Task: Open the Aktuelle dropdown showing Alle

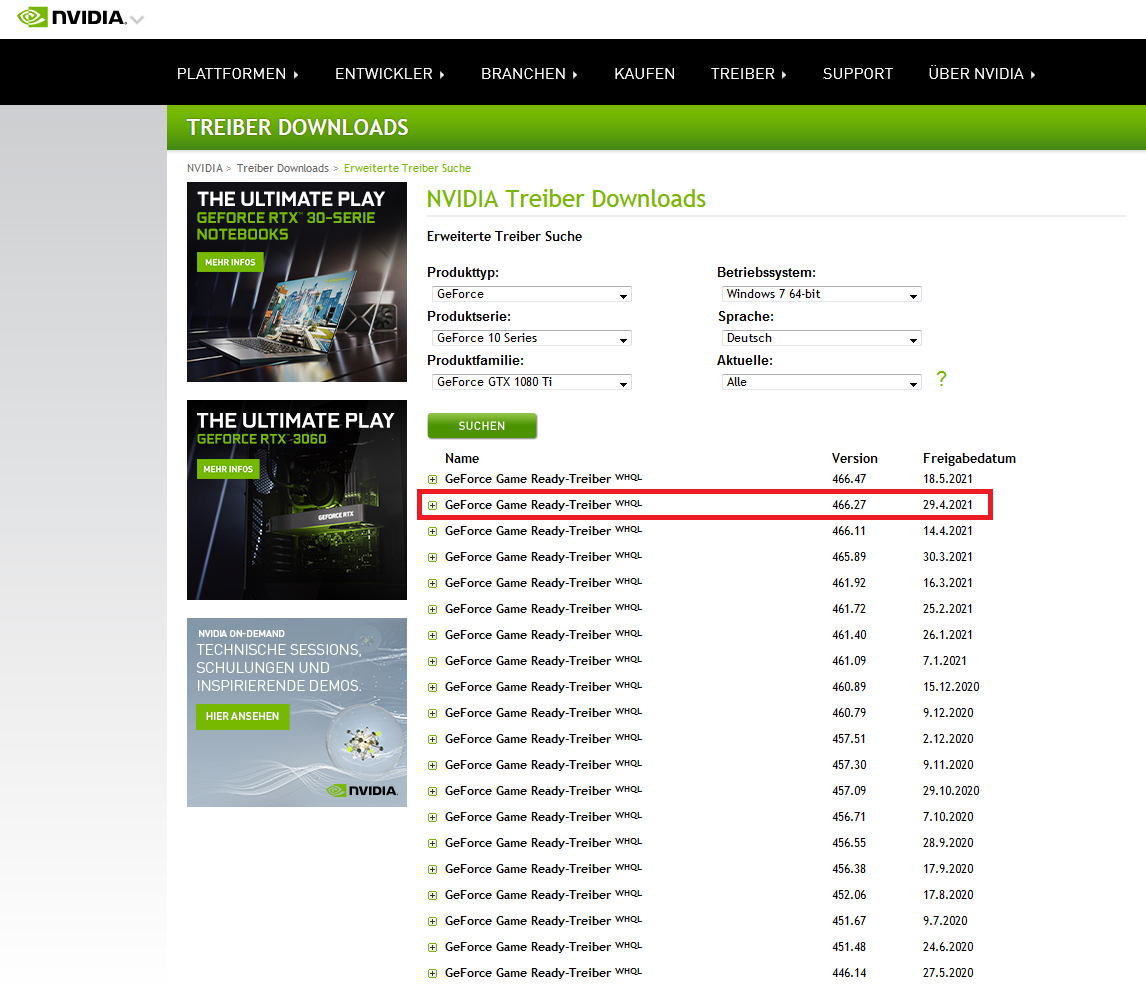Action: coord(821,381)
